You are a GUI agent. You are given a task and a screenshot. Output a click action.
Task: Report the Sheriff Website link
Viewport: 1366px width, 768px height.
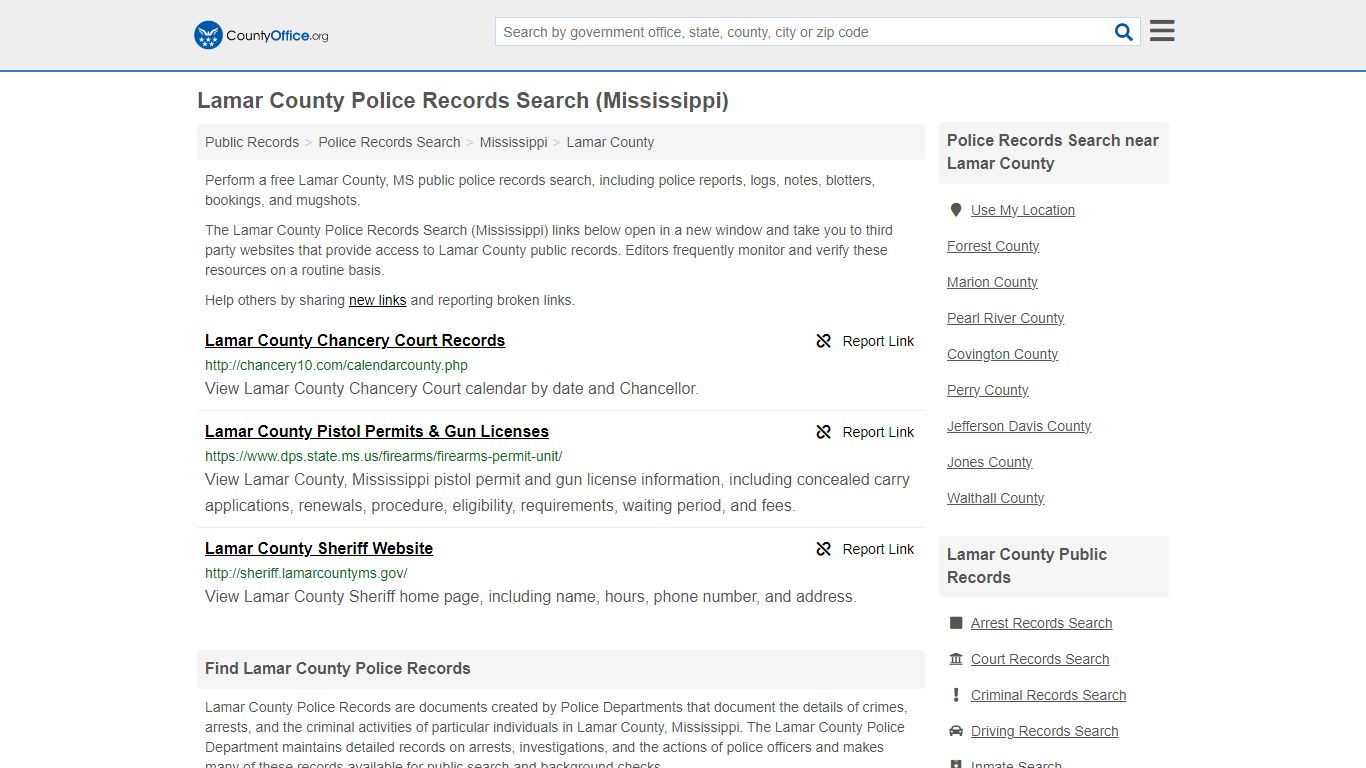pos(865,549)
